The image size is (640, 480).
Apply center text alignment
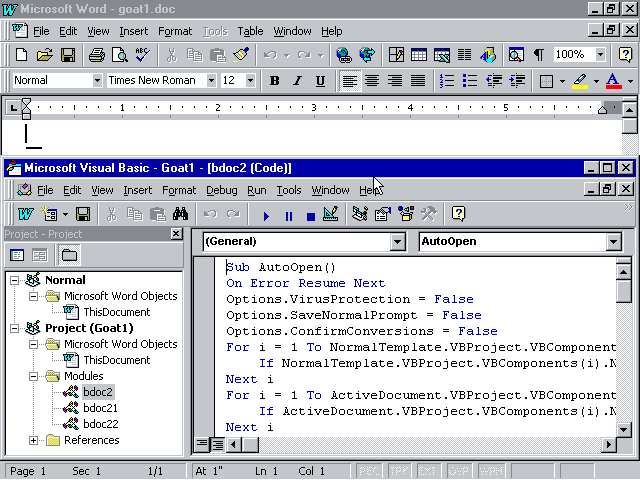pos(372,81)
